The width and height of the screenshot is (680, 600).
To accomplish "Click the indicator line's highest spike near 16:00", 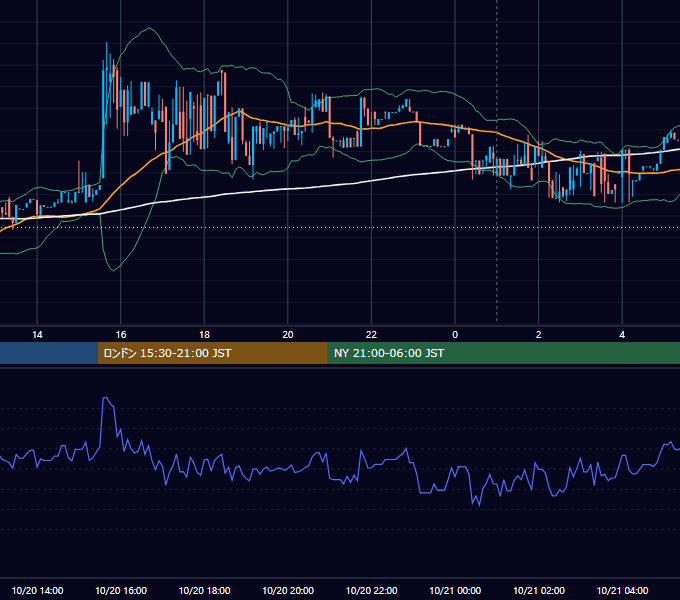I will 105,398.
